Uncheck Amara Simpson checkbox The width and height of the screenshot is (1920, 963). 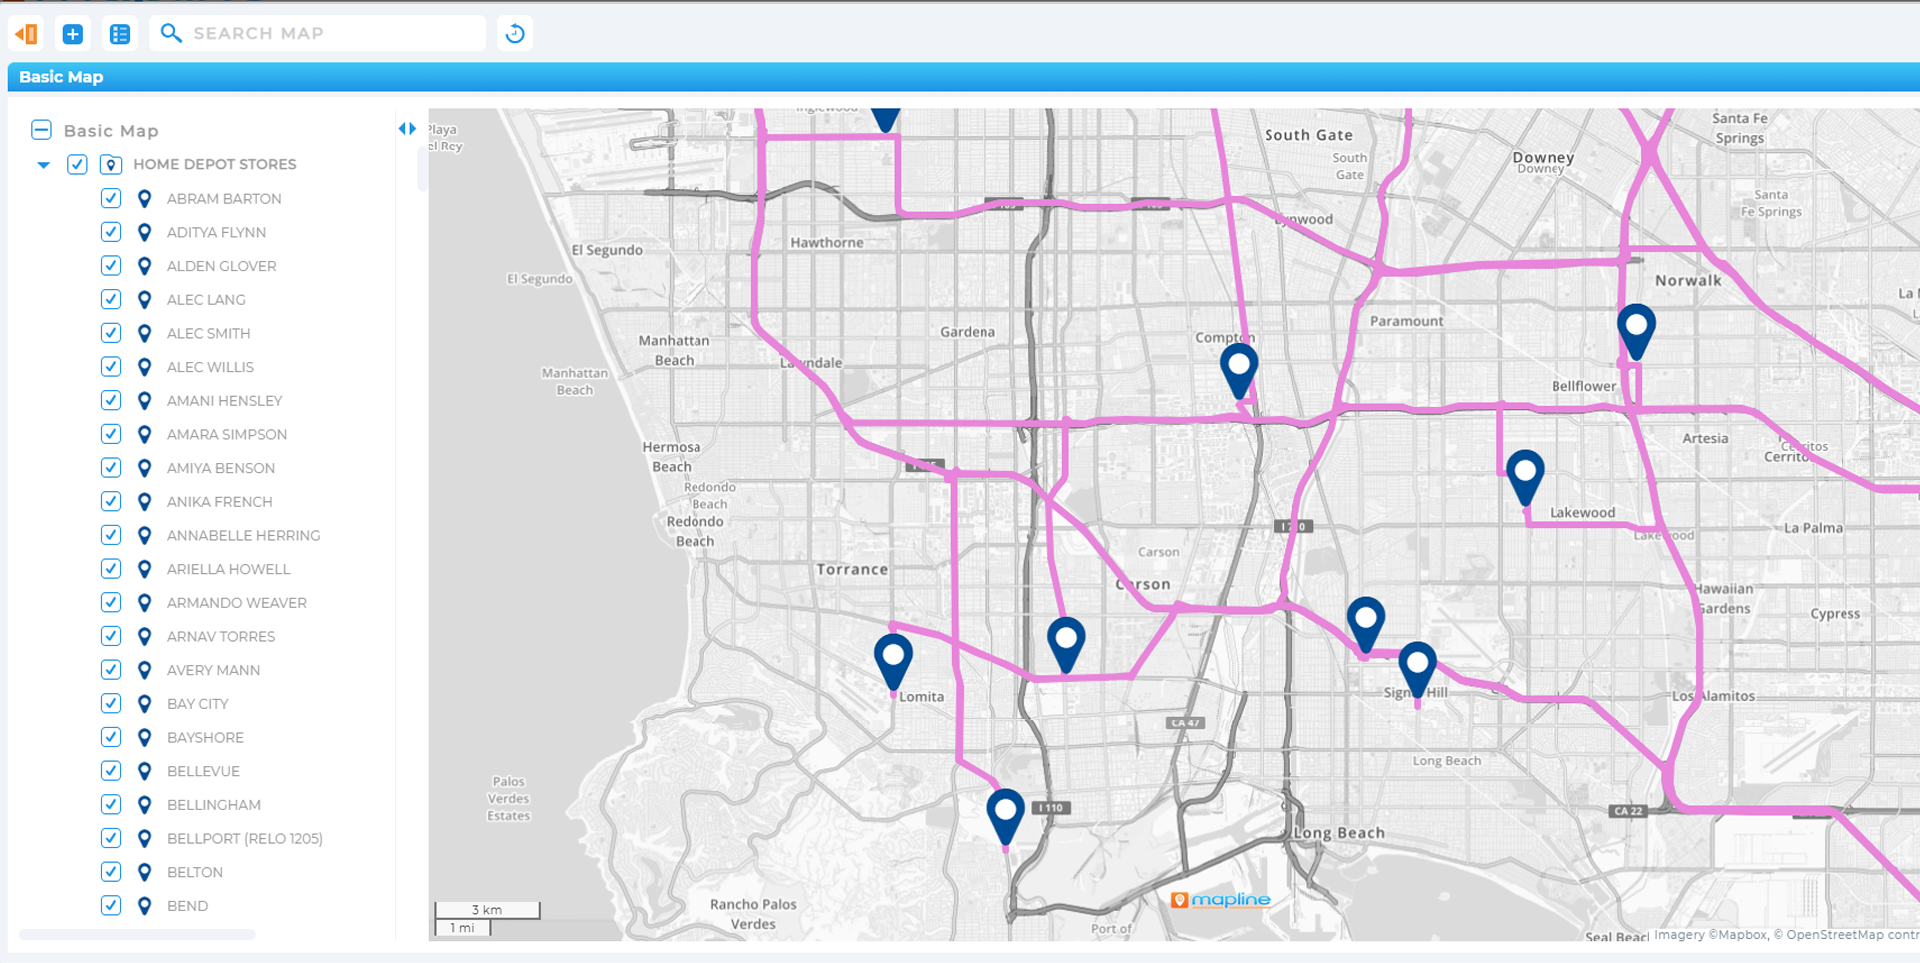coord(111,434)
